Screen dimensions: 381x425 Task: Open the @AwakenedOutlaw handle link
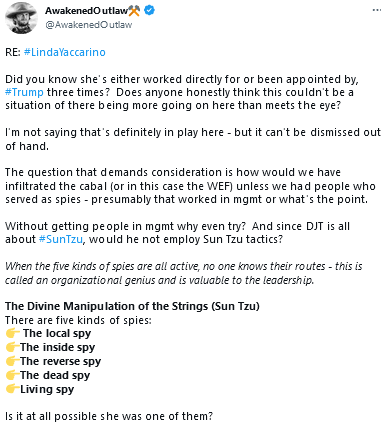(89, 25)
